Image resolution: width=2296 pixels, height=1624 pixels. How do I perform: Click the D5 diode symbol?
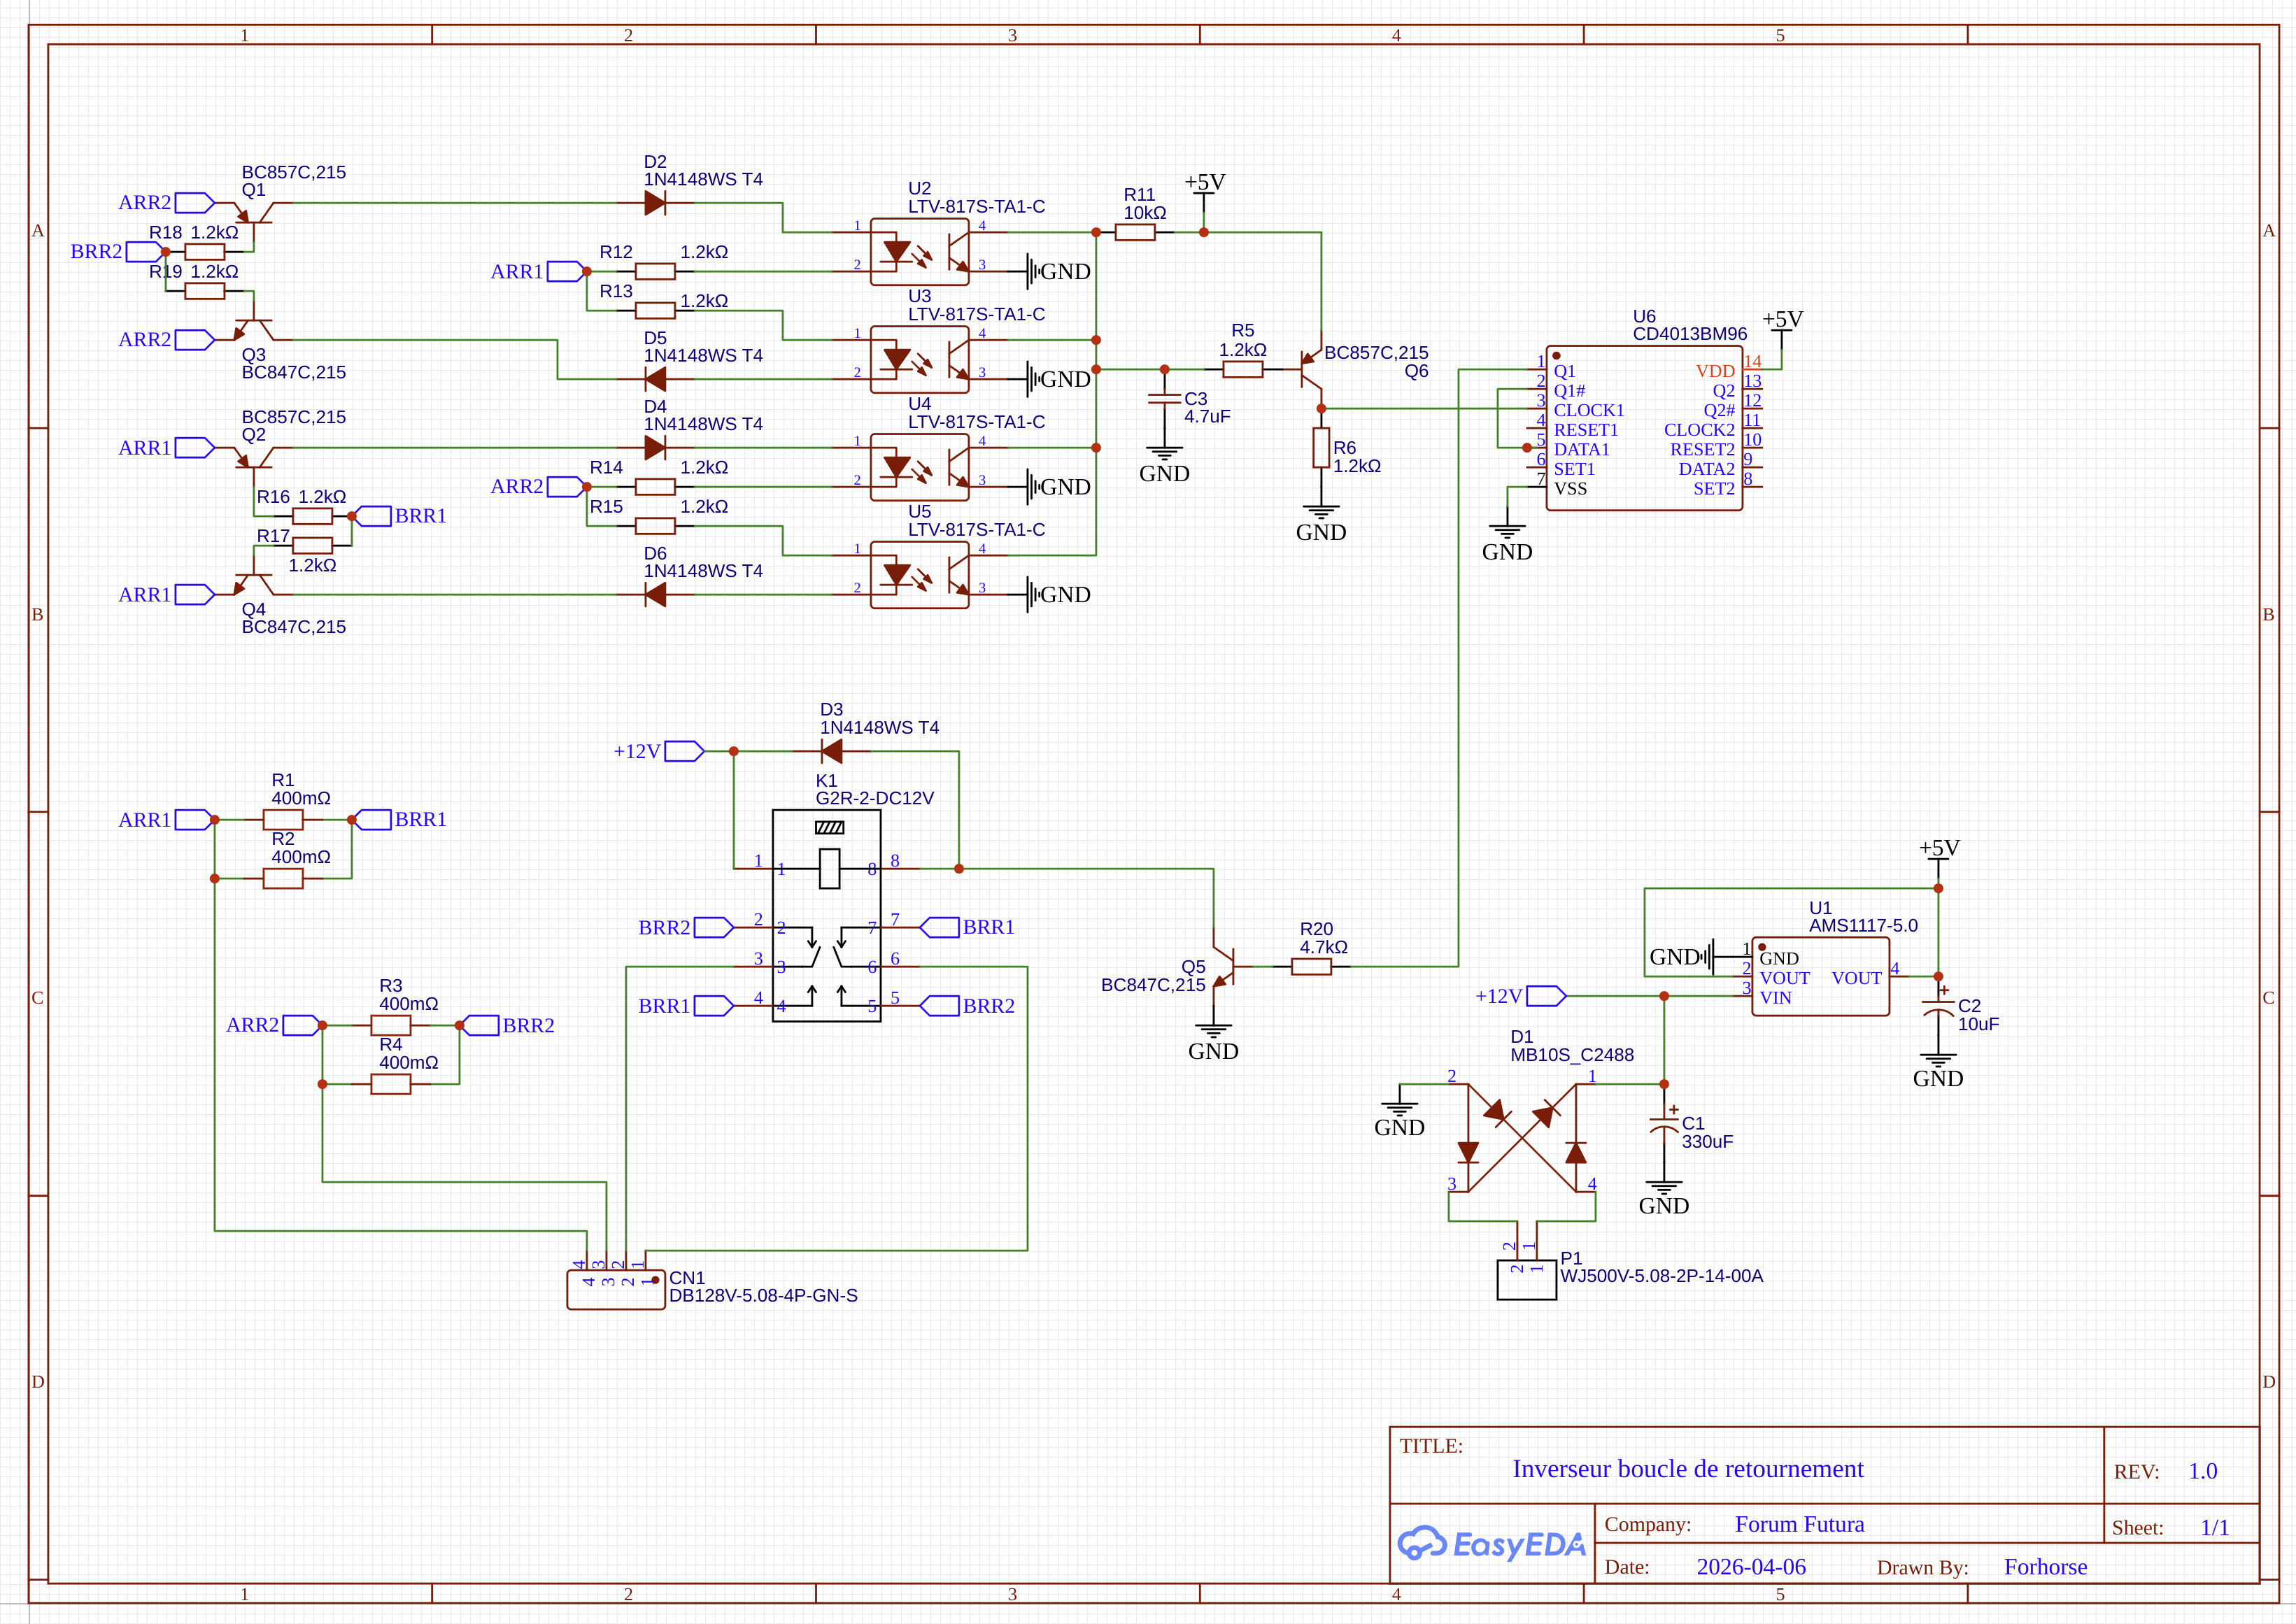click(x=655, y=379)
